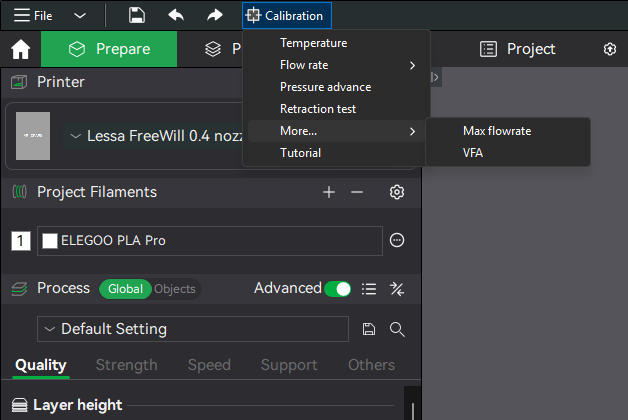Click the undo arrow icon
Image resolution: width=628 pixels, height=420 pixels.
[176, 15]
